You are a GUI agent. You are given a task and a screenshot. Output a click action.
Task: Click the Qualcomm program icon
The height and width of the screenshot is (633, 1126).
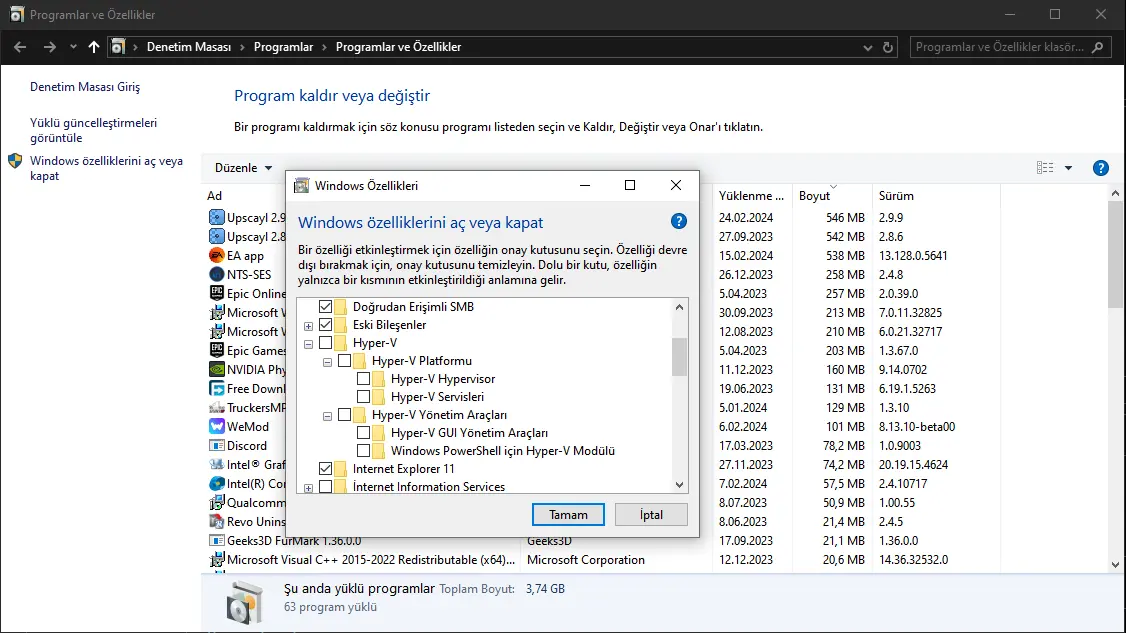[216, 502]
